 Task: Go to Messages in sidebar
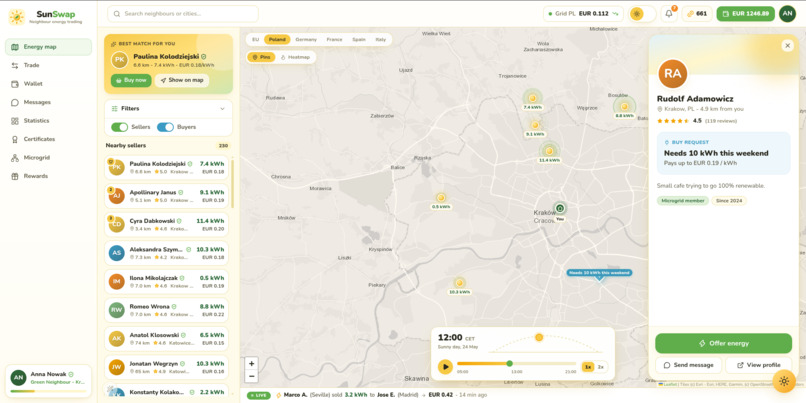coord(48,102)
